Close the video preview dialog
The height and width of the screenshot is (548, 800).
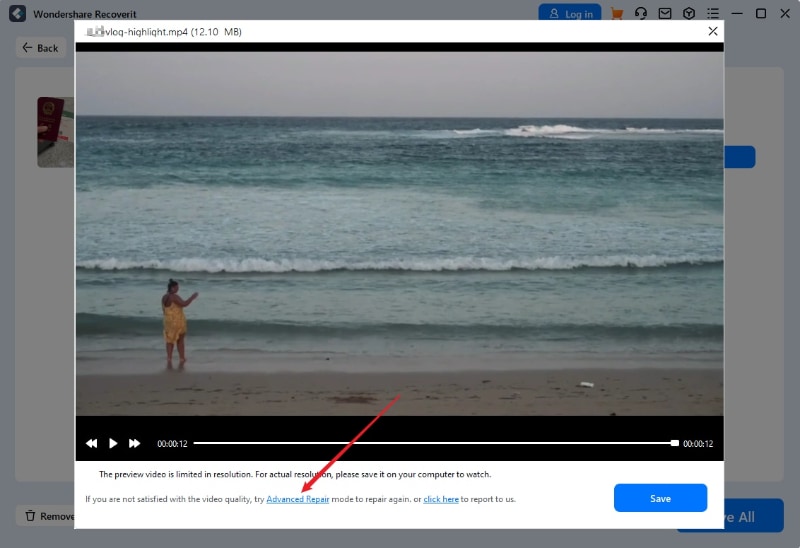pos(713,32)
